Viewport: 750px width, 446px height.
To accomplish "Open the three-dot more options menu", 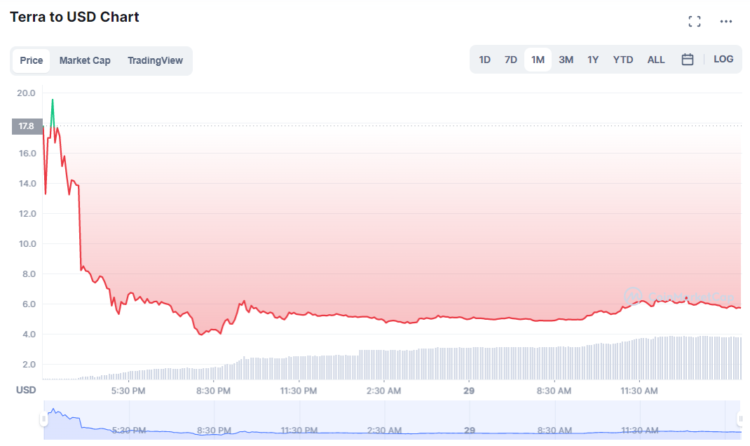I will coord(726,21).
